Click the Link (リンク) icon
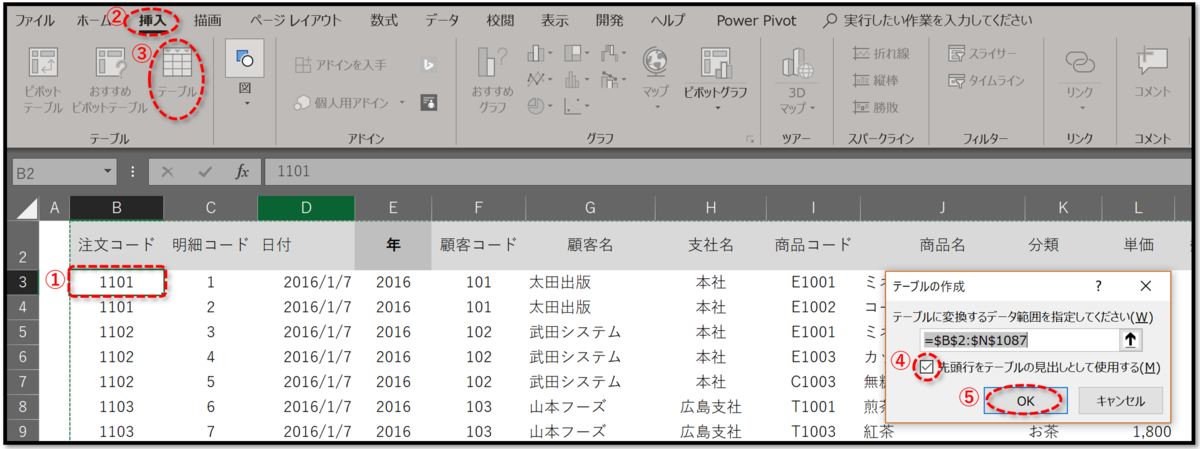1200x449 pixels. pos(1080,62)
